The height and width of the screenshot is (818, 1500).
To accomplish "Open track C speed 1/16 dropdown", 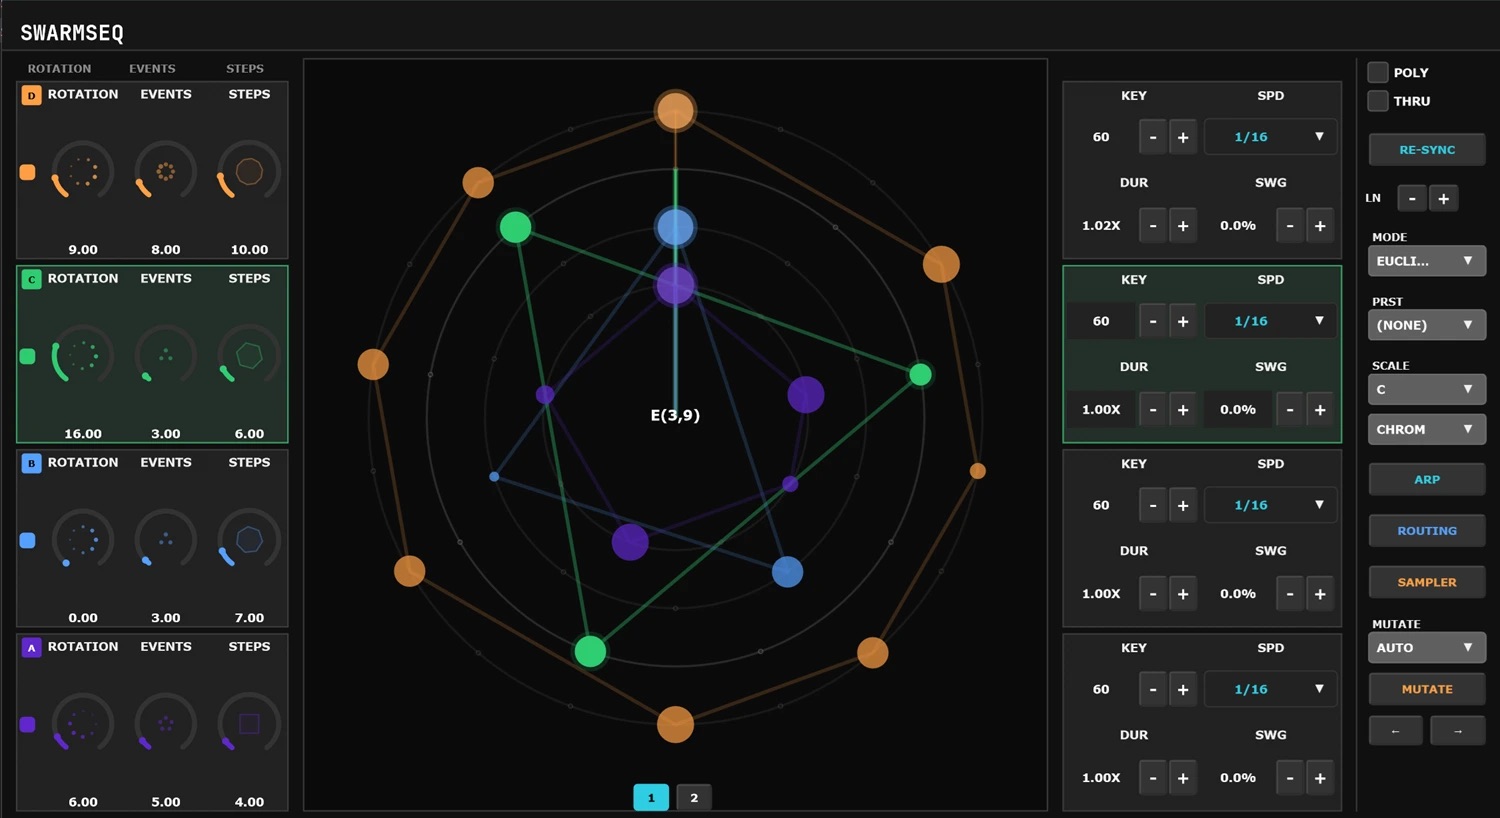I will [1270, 321].
